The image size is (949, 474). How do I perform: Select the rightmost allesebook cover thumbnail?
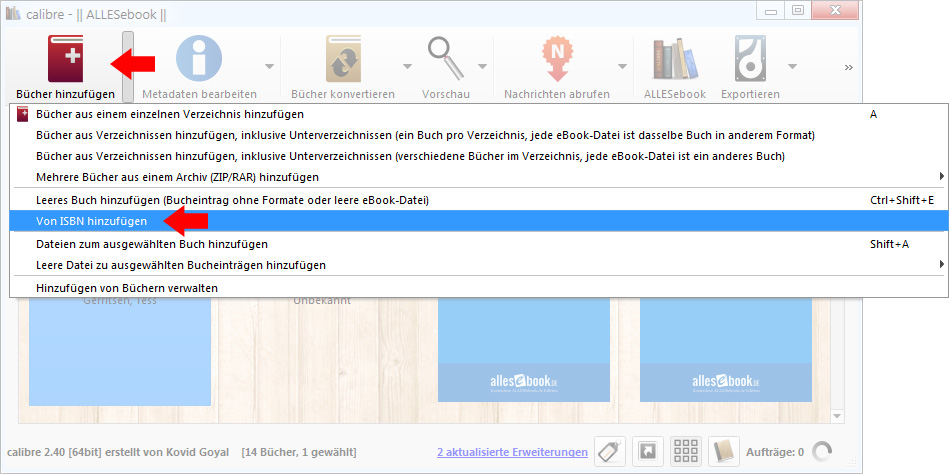pos(726,349)
